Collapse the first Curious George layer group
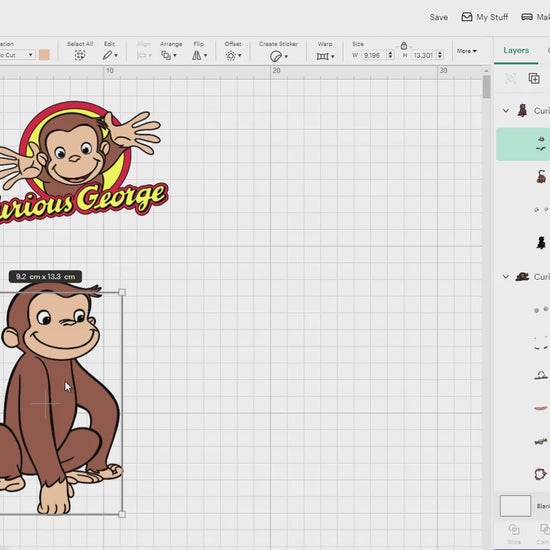 (505, 110)
